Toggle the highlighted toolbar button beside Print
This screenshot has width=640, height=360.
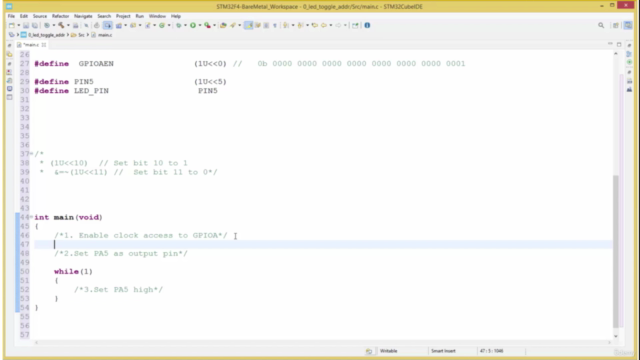point(107,25)
